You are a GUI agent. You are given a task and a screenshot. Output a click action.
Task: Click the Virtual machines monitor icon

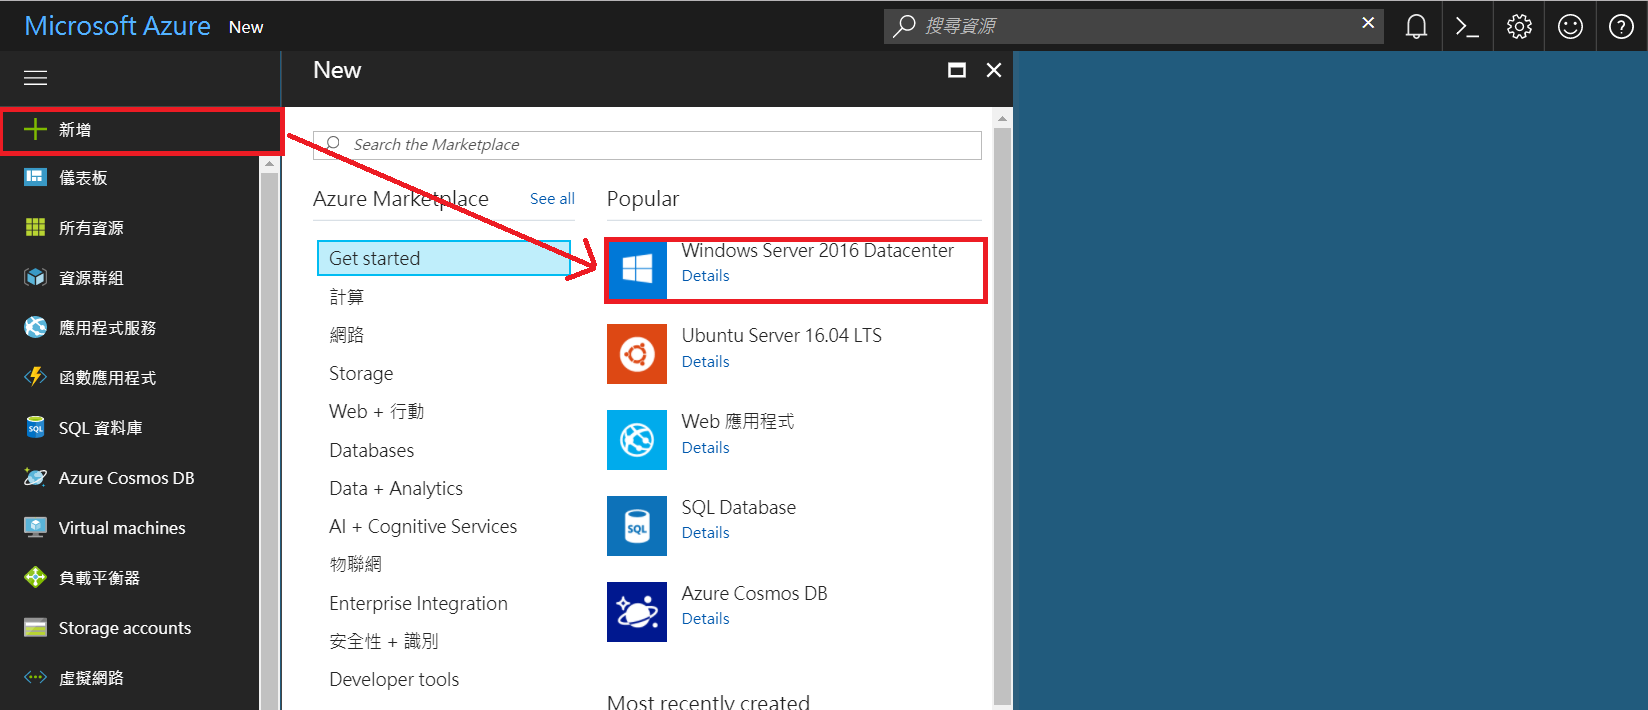click(35, 527)
